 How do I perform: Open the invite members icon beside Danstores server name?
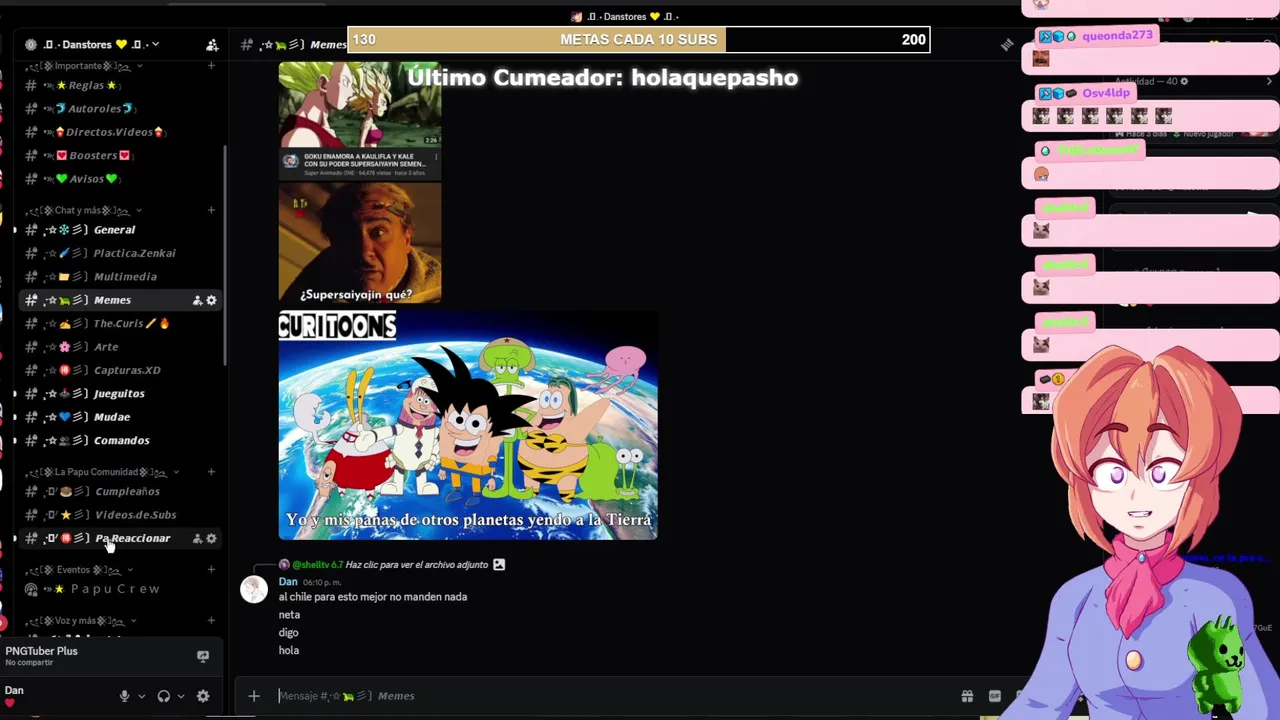coord(212,45)
